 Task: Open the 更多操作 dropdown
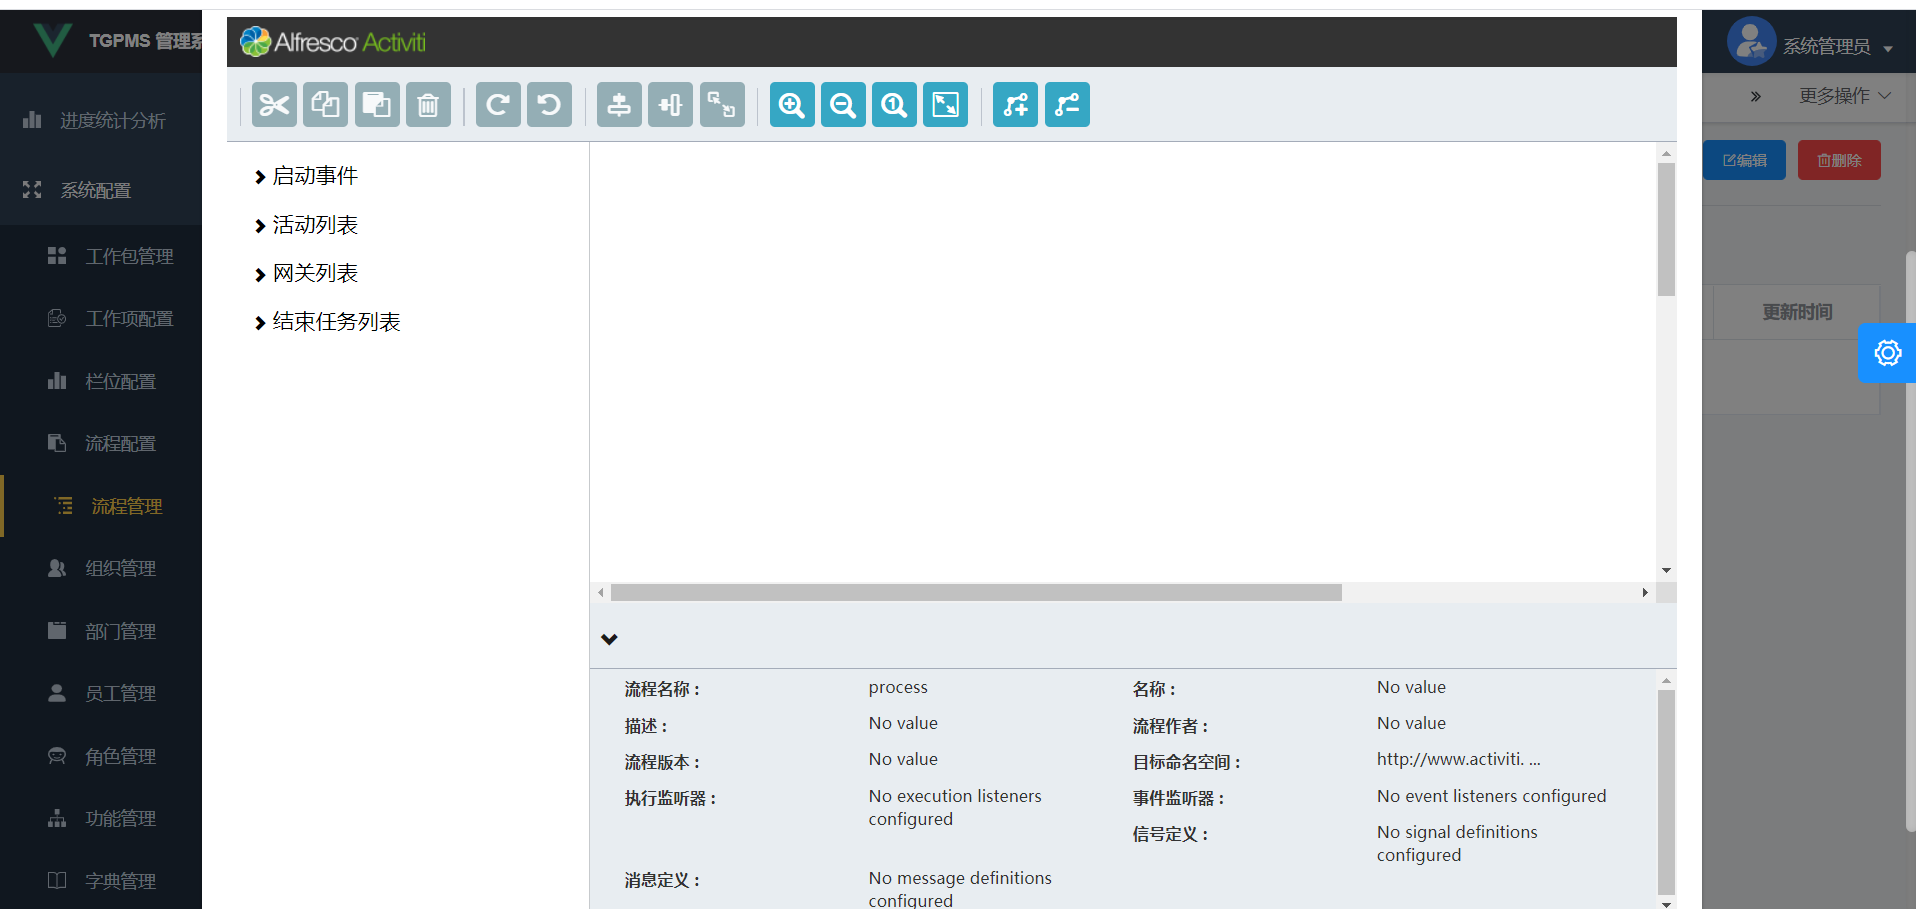tap(1843, 96)
